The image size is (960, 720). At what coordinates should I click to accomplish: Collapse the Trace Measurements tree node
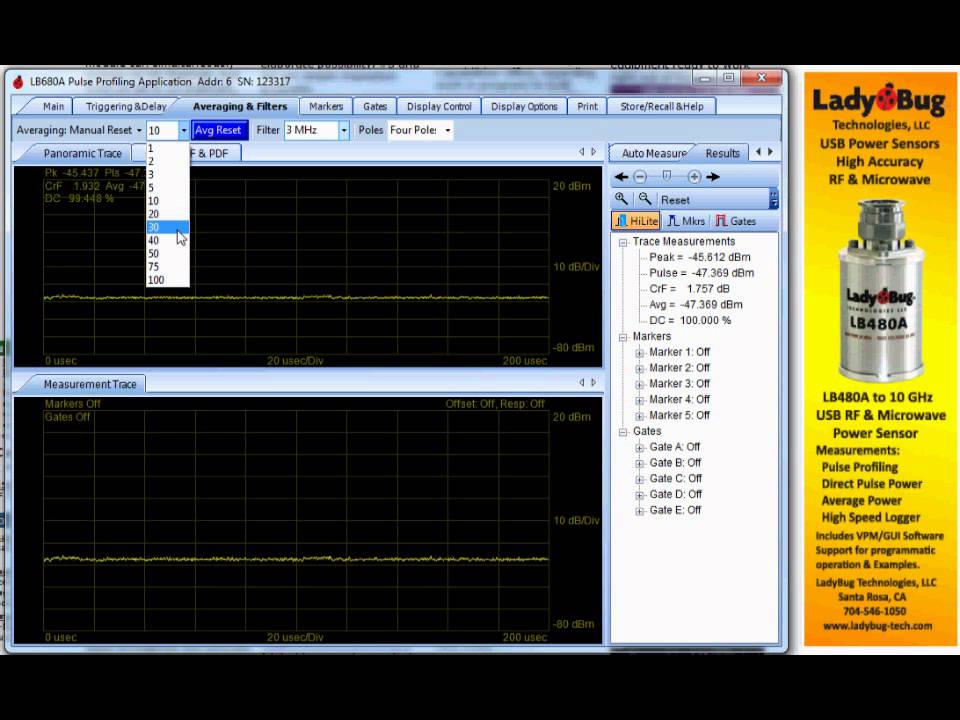pos(623,242)
